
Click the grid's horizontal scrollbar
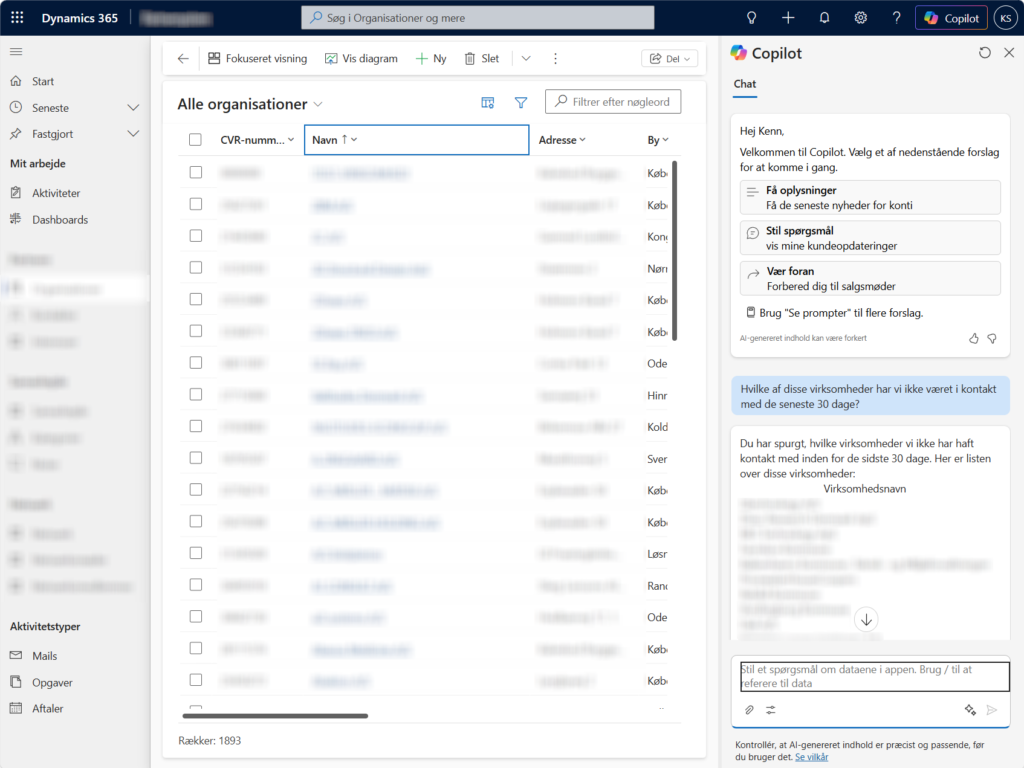275,716
